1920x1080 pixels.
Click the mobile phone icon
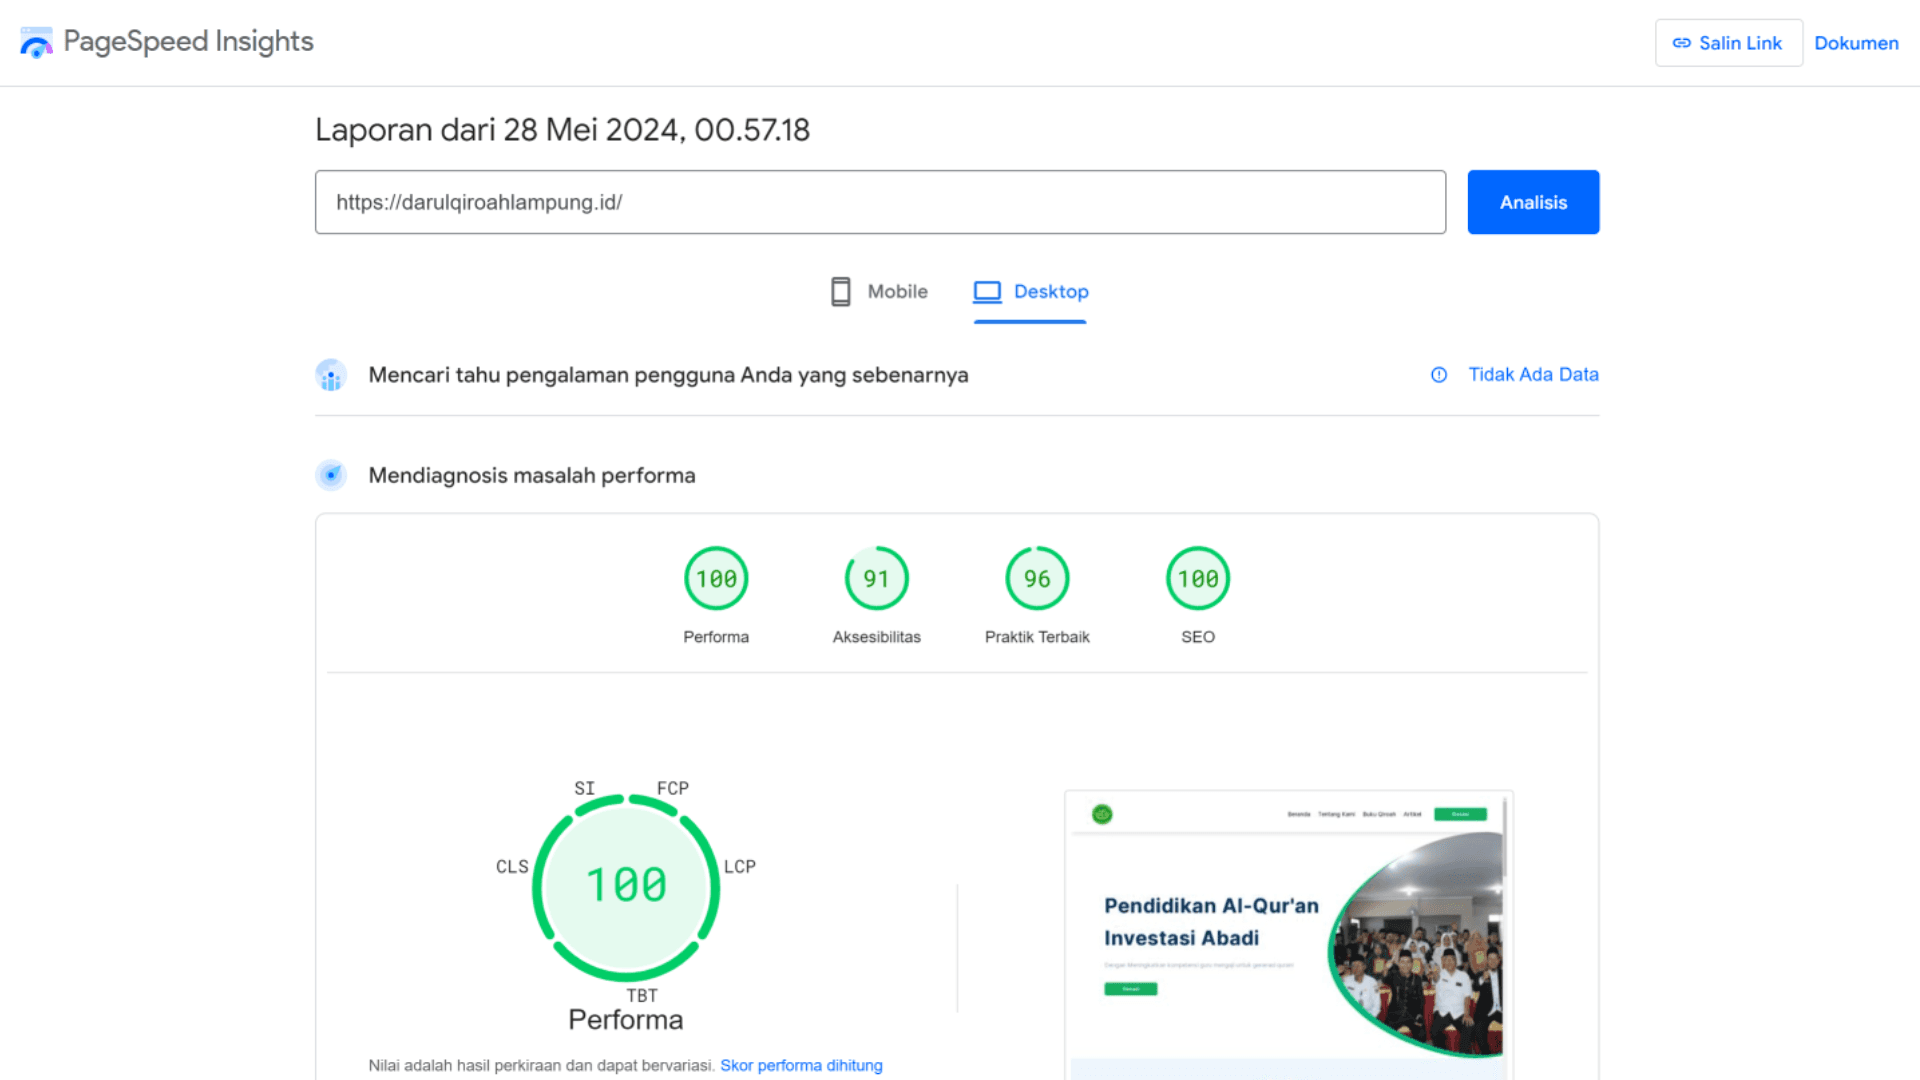pyautogui.click(x=841, y=292)
